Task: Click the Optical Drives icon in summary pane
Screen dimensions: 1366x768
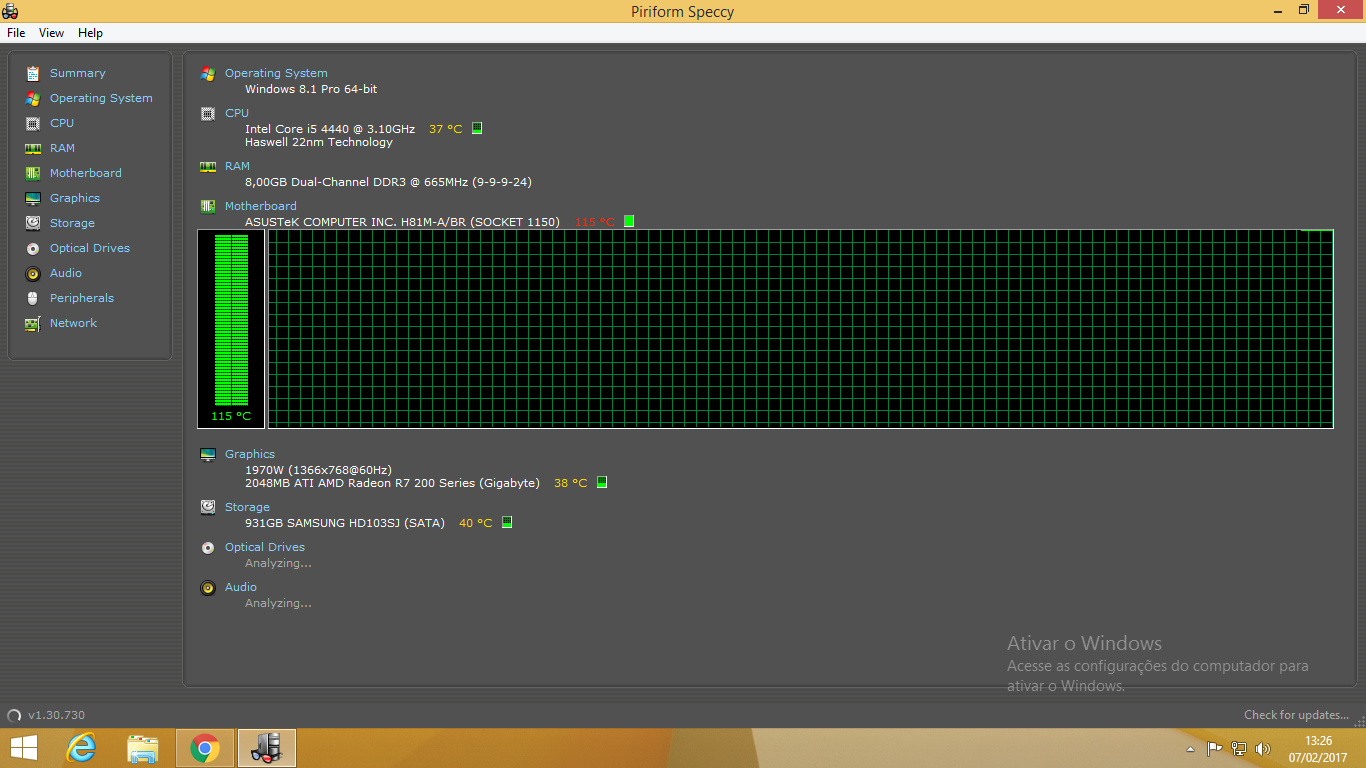Action: [208, 547]
